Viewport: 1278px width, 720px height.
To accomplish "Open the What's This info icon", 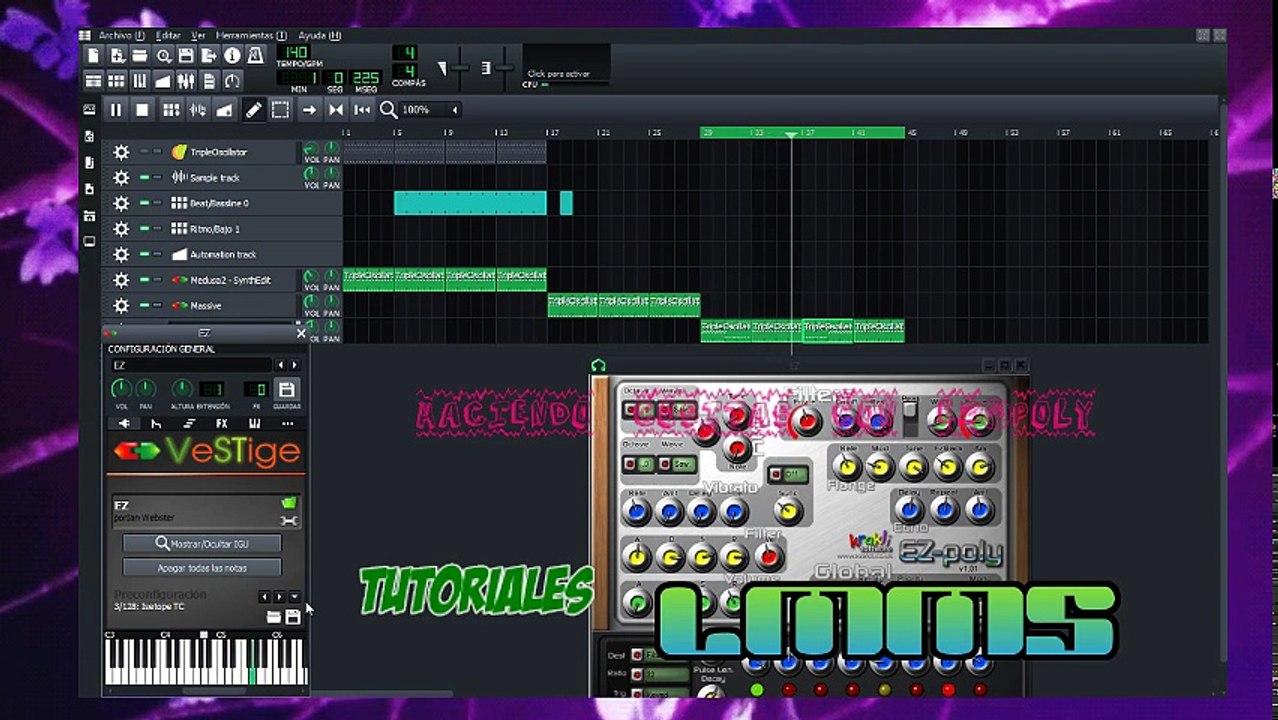I will click(x=232, y=56).
